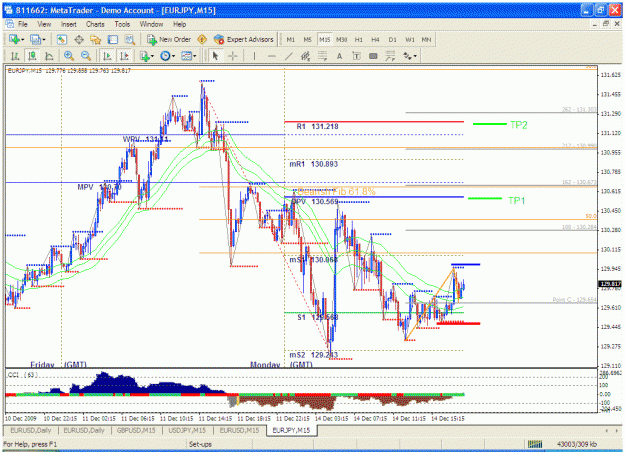The image size is (625, 452).
Task: Select the H1 timeframe
Action: [359, 39]
